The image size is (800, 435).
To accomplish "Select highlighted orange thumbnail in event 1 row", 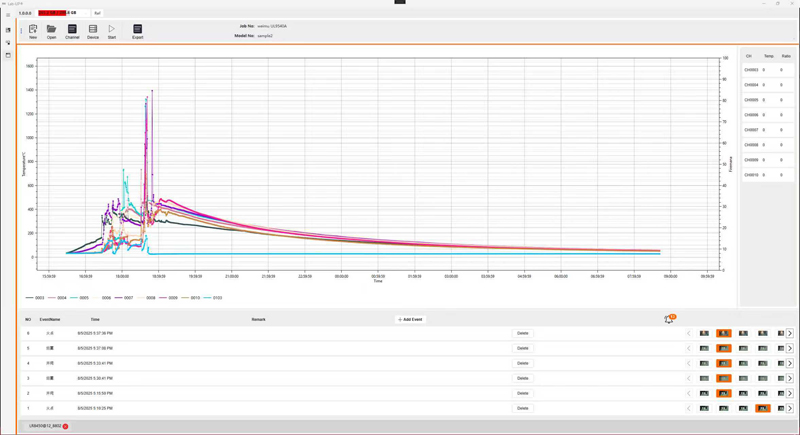I will click(x=762, y=408).
